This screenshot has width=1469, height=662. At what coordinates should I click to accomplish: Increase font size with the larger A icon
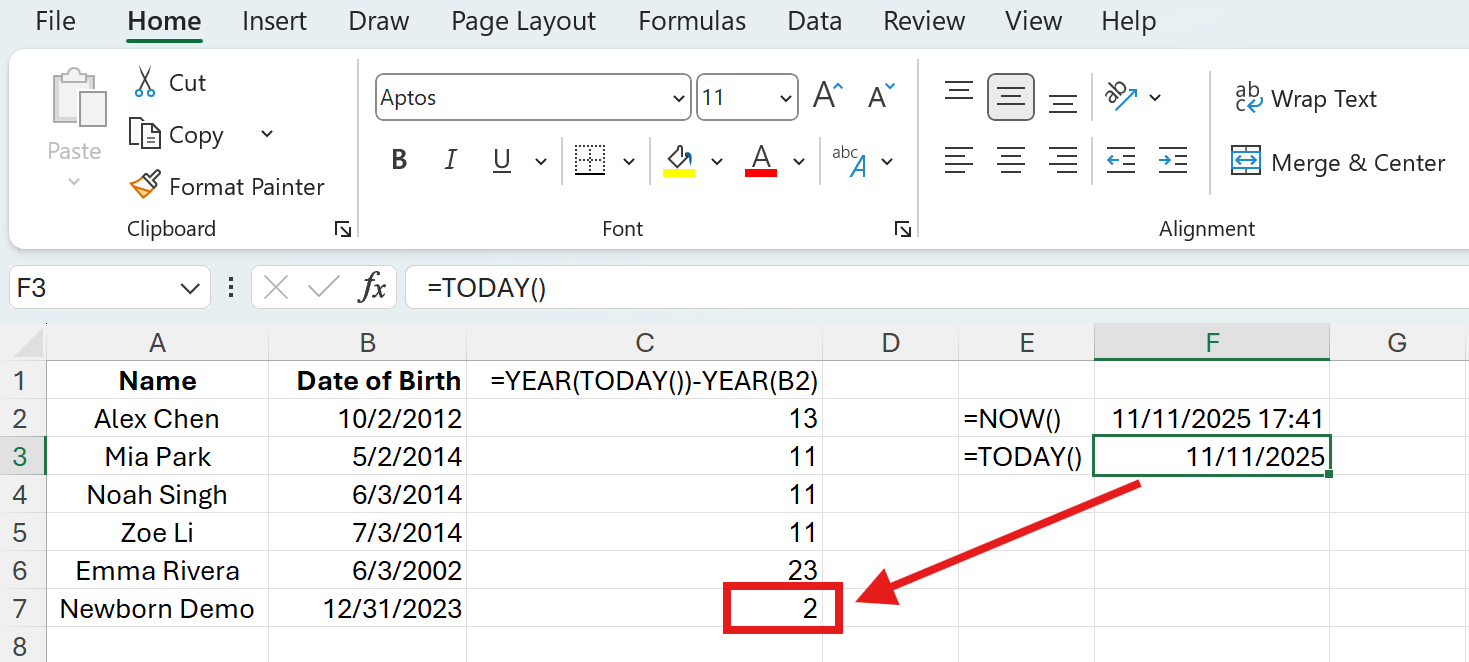[x=828, y=97]
